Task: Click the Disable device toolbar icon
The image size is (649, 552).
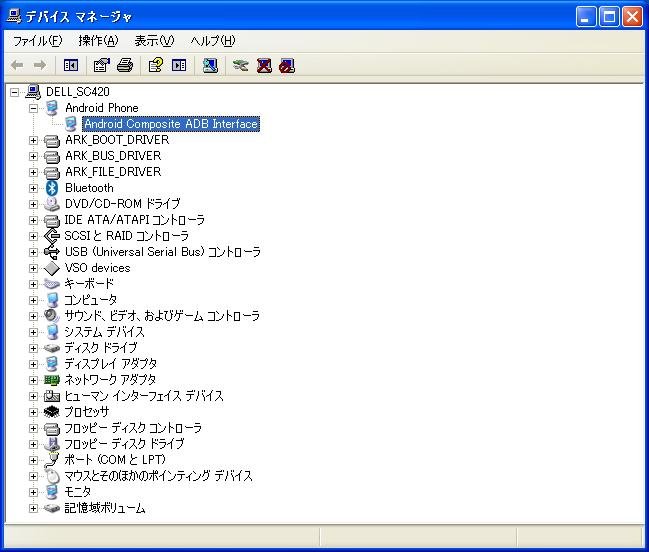Action: tap(287, 65)
